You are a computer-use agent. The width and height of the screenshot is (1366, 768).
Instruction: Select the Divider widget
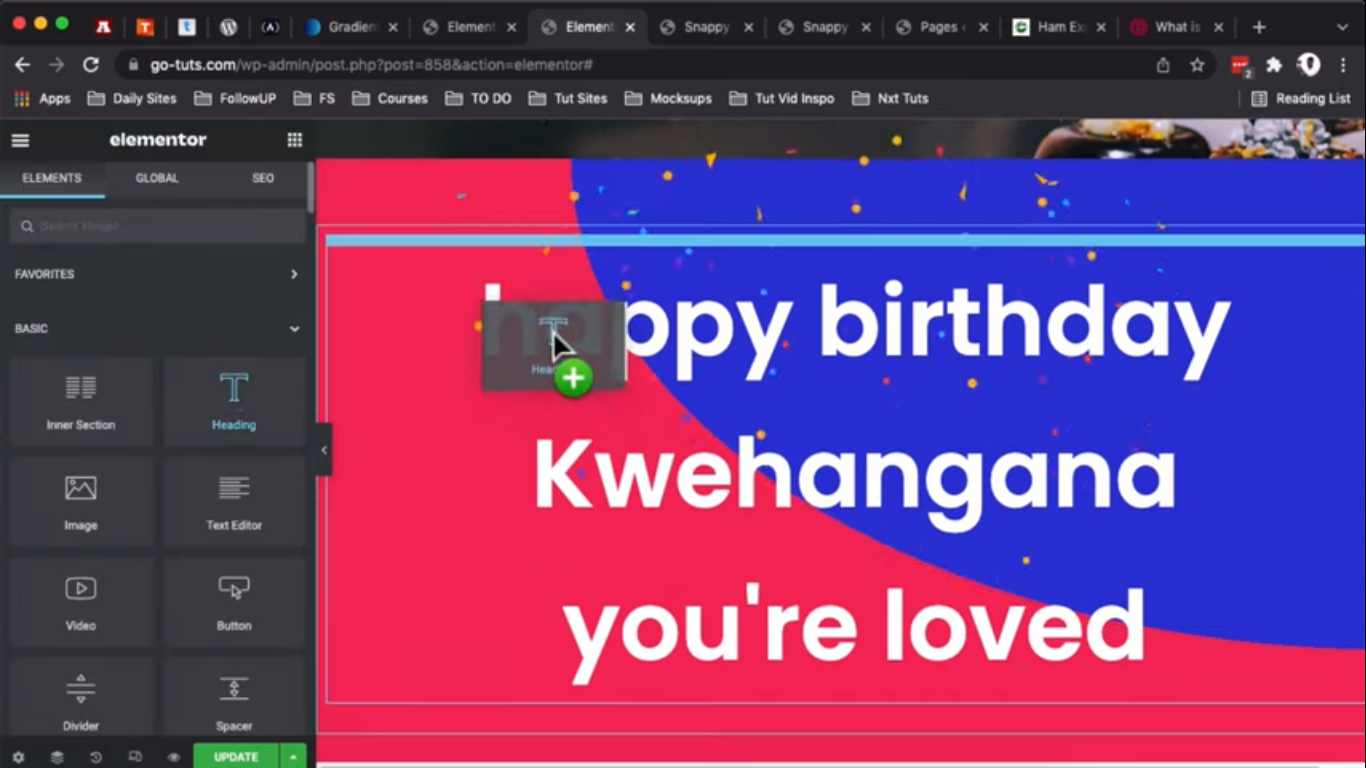coord(81,699)
